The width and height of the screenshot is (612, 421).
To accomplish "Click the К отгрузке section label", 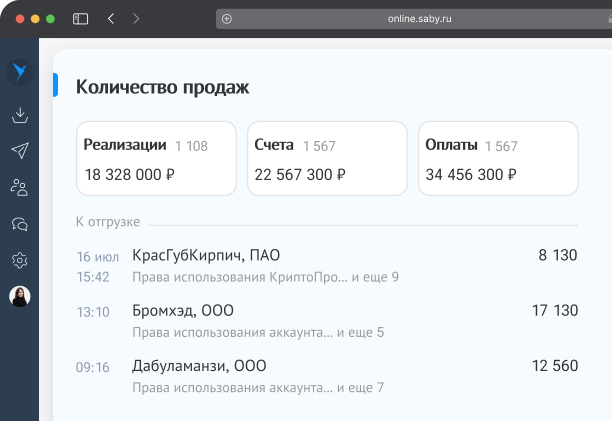I will 108,222.
